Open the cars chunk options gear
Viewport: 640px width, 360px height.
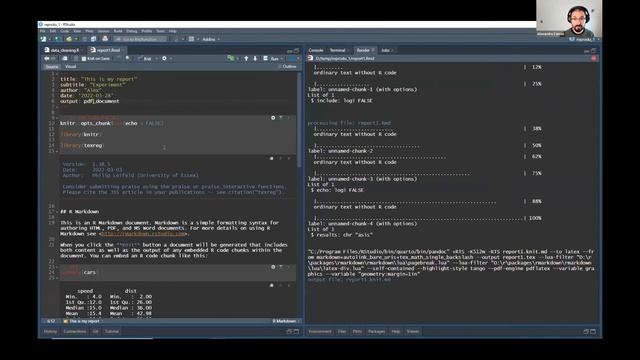[273, 267]
